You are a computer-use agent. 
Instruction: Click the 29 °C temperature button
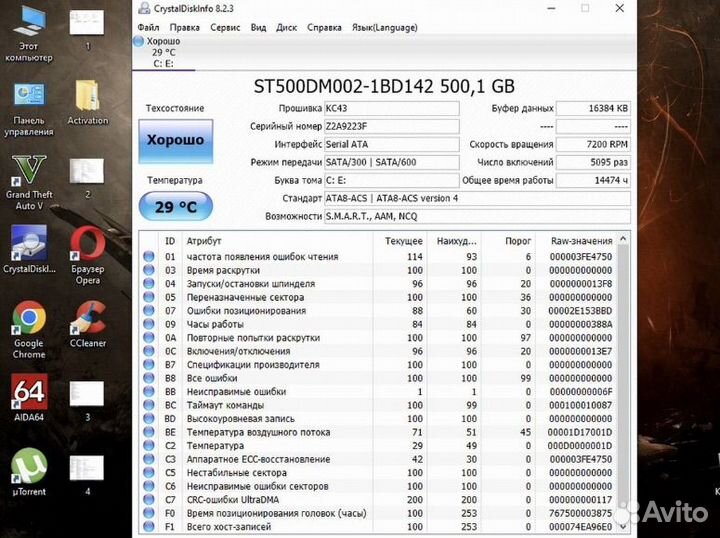click(175, 207)
